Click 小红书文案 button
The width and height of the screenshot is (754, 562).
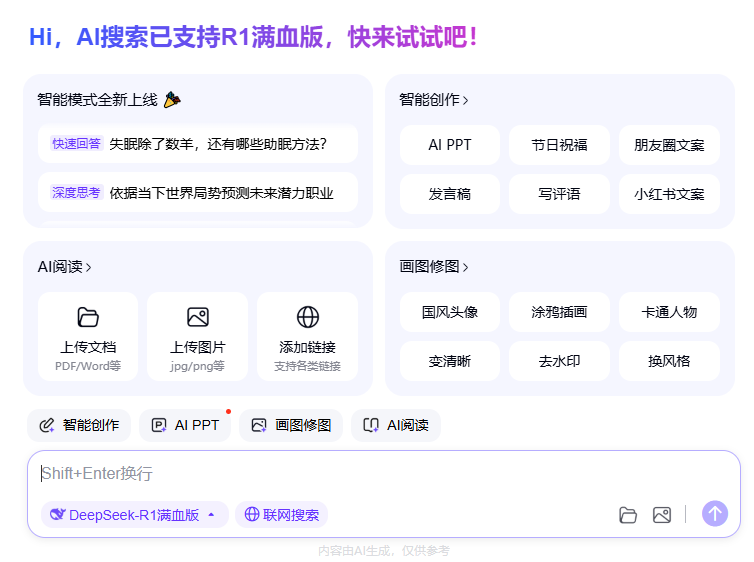click(x=669, y=194)
